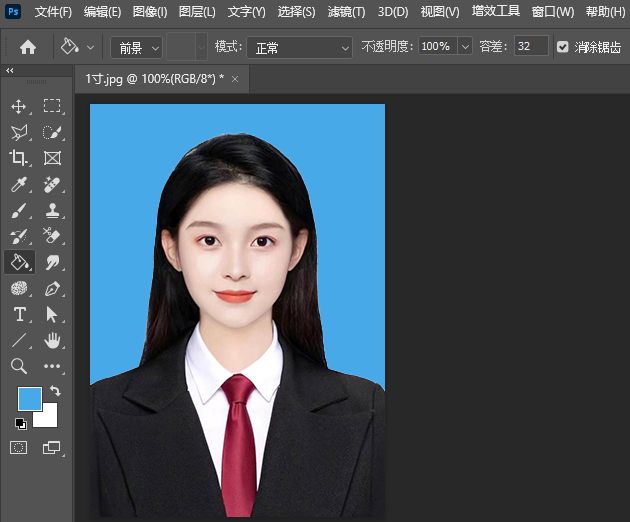
Task: Open the 滤镜(T) menu
Action: [346, 12]
